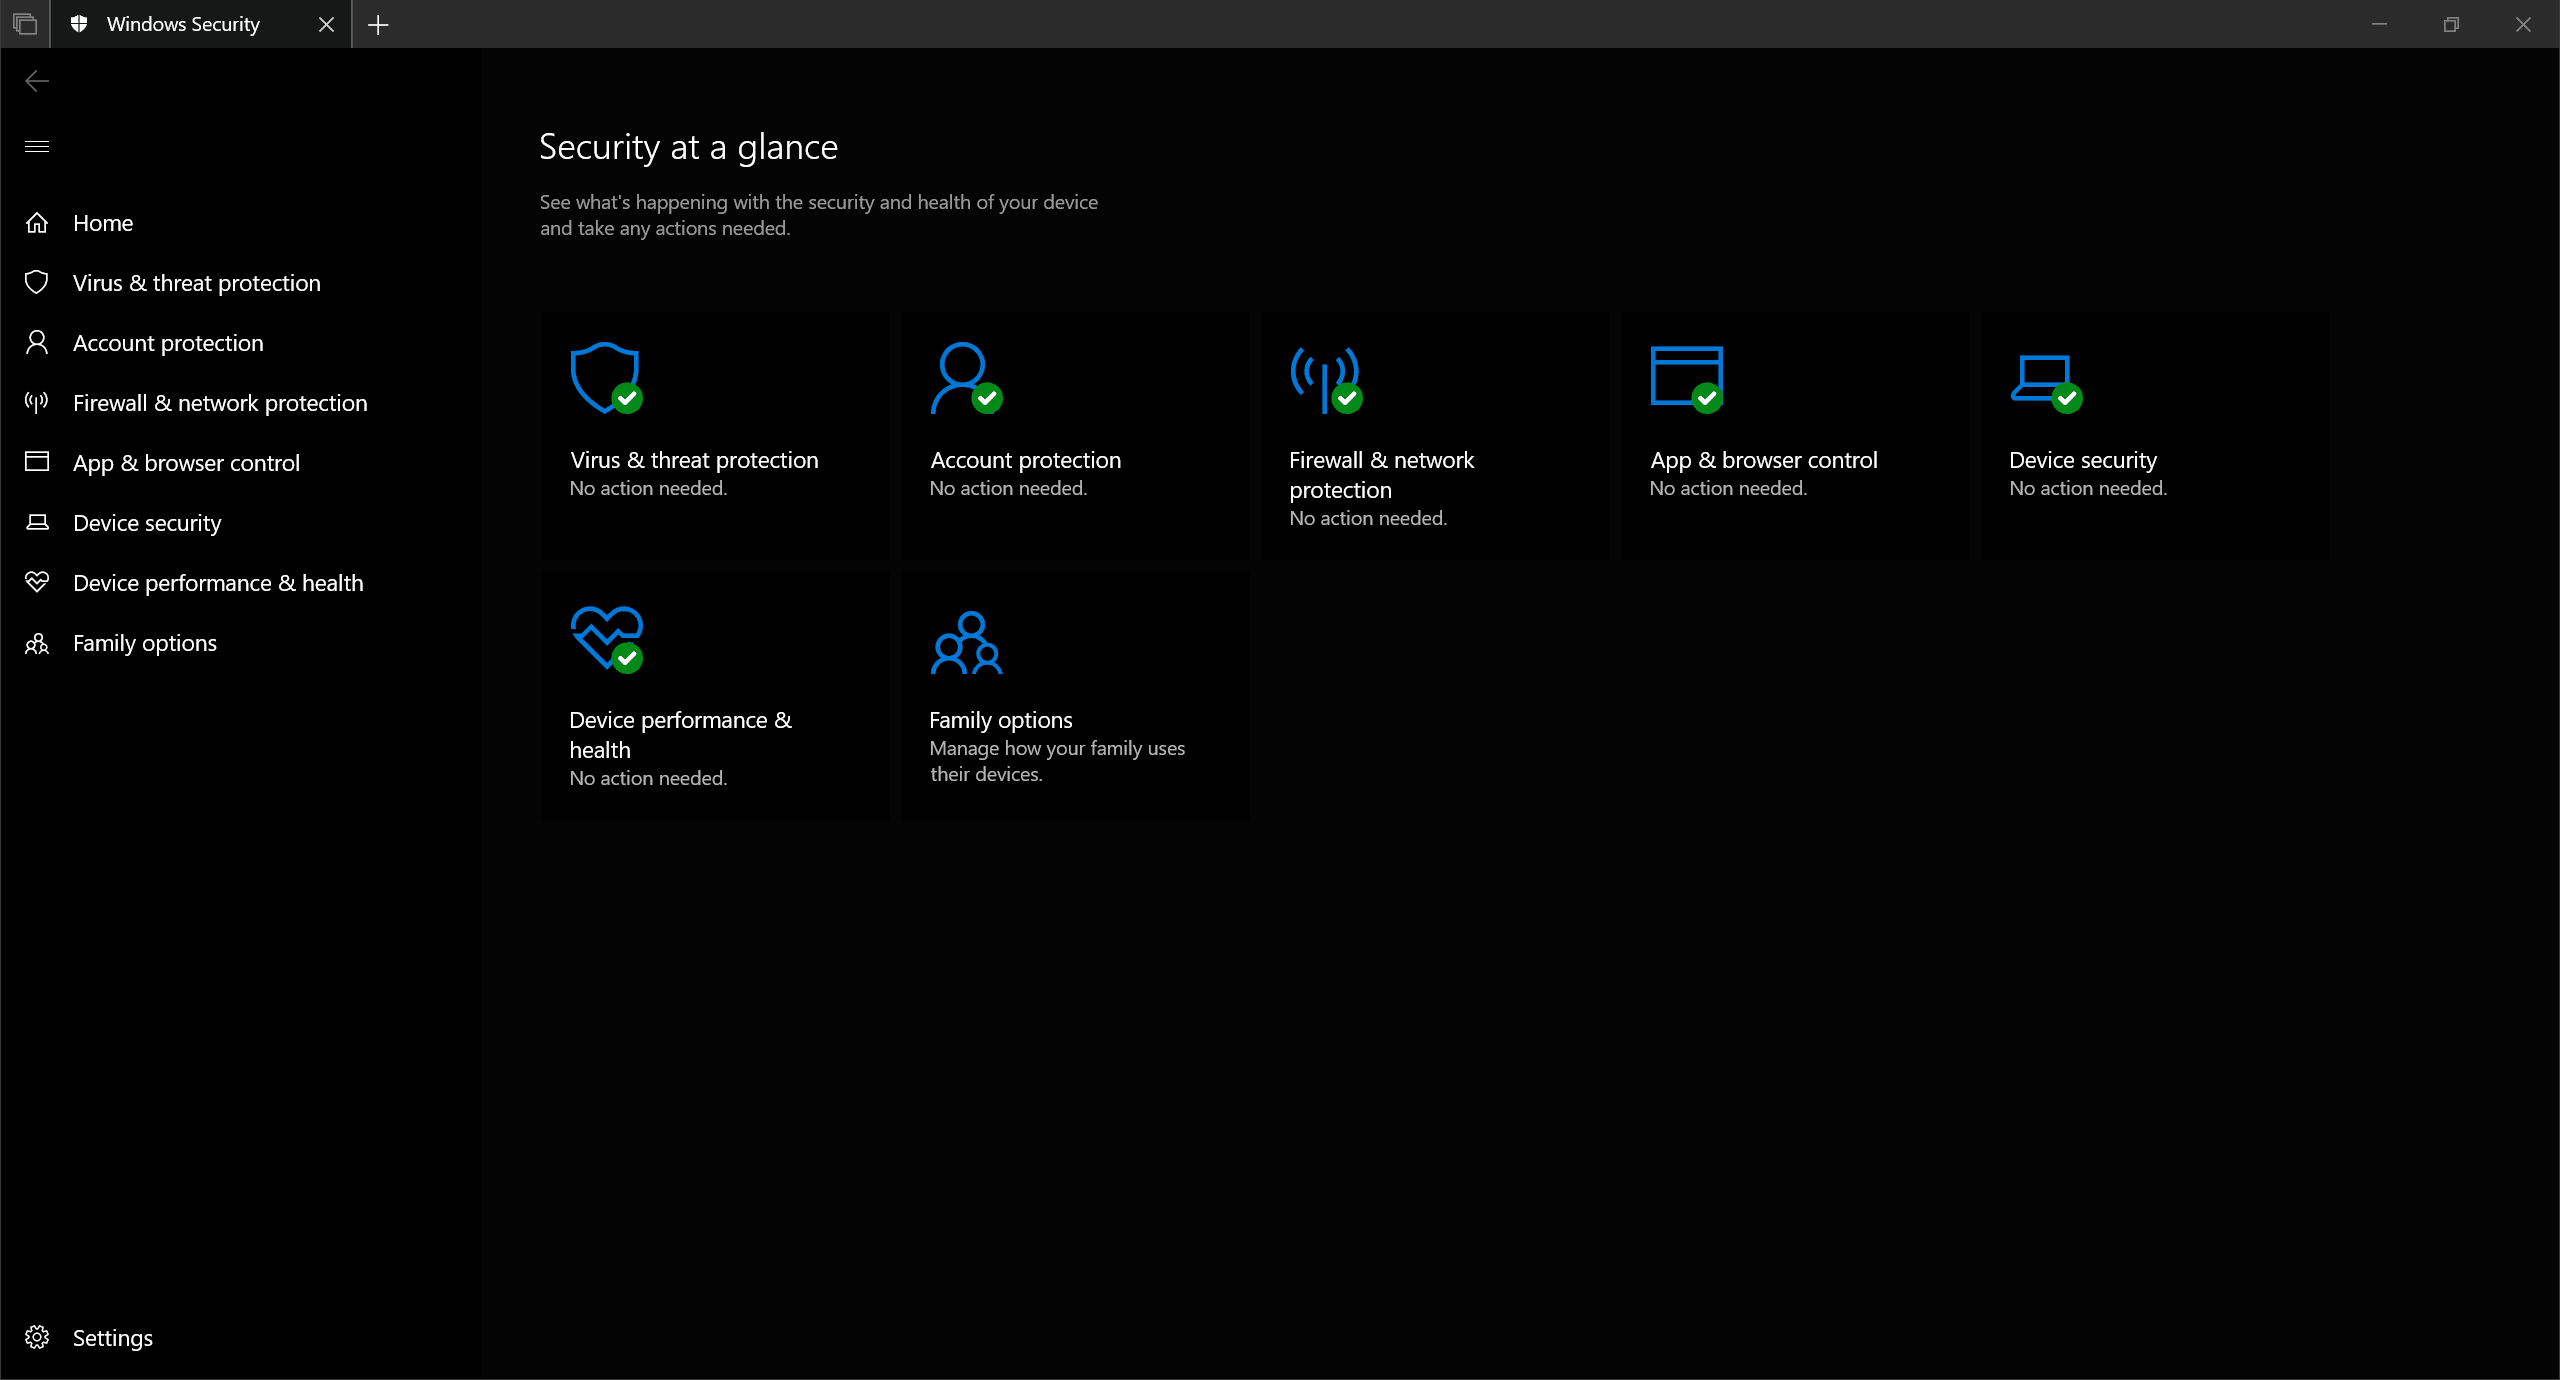The width and height of the screenshot is (2560, 1380).
Task: Open Virus & threat protection from sidebar
Action: pos(196,283)
